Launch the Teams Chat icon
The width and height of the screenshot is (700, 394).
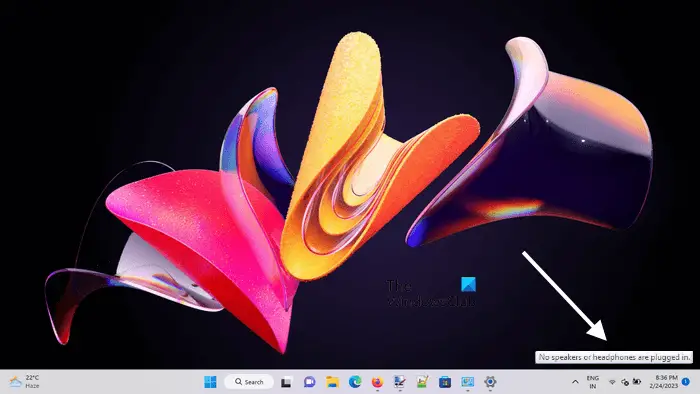309,382
